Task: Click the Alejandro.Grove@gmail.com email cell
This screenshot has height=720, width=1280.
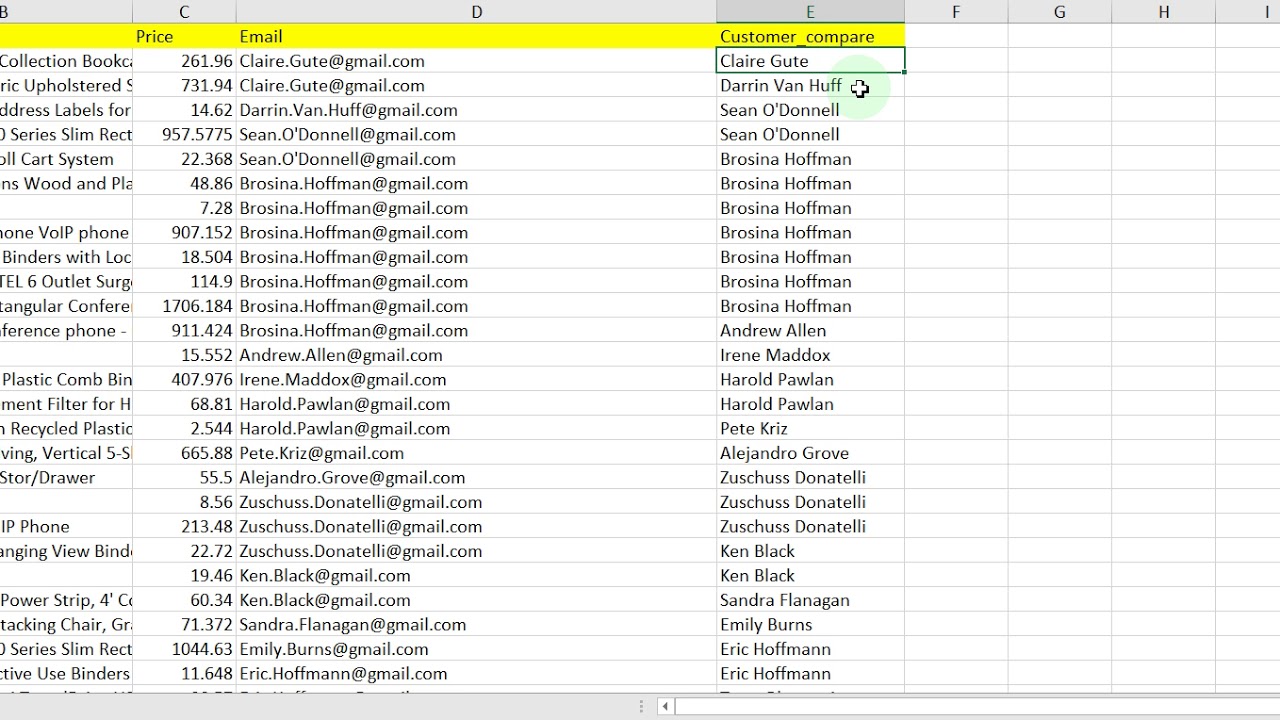Action: [476, 478]
